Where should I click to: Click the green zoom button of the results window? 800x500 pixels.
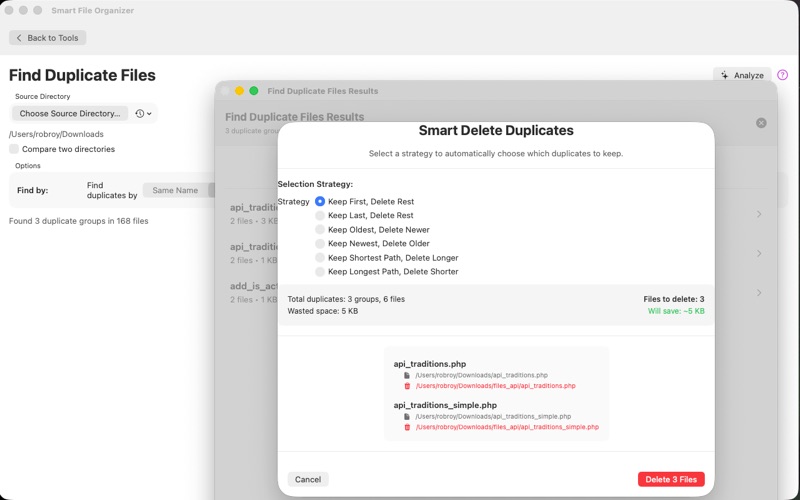(254, 91)
